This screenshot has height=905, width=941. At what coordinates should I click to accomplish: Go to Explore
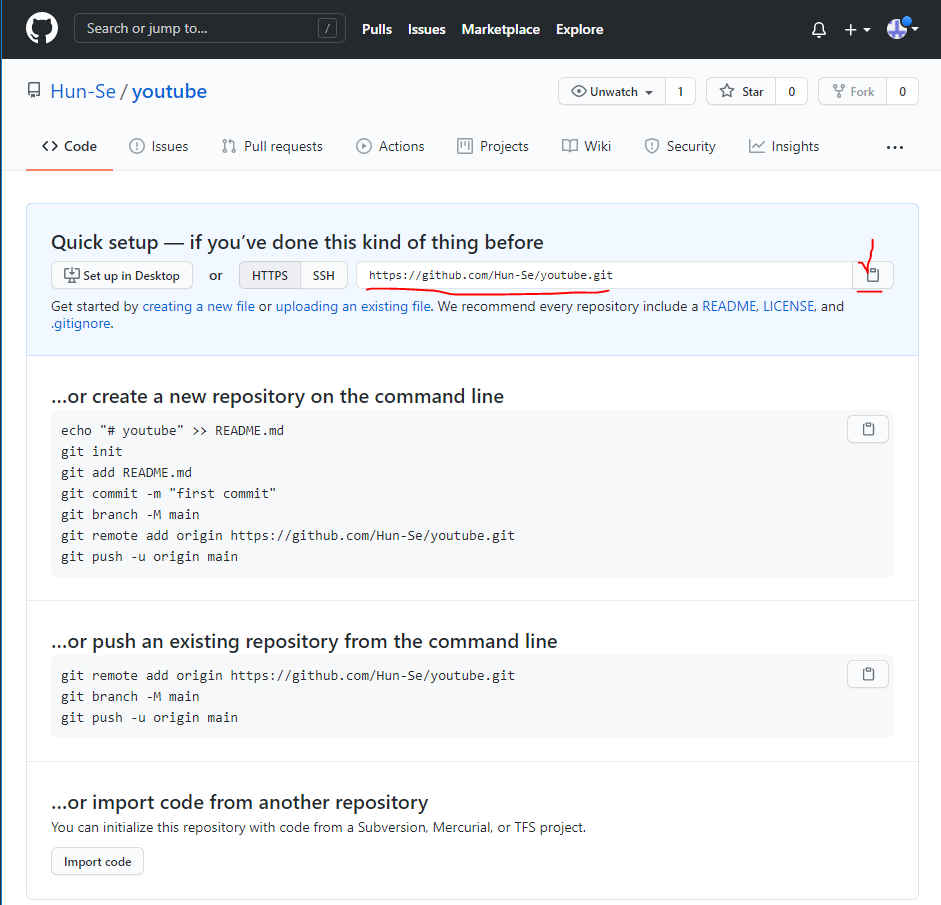tap(579, 29)
